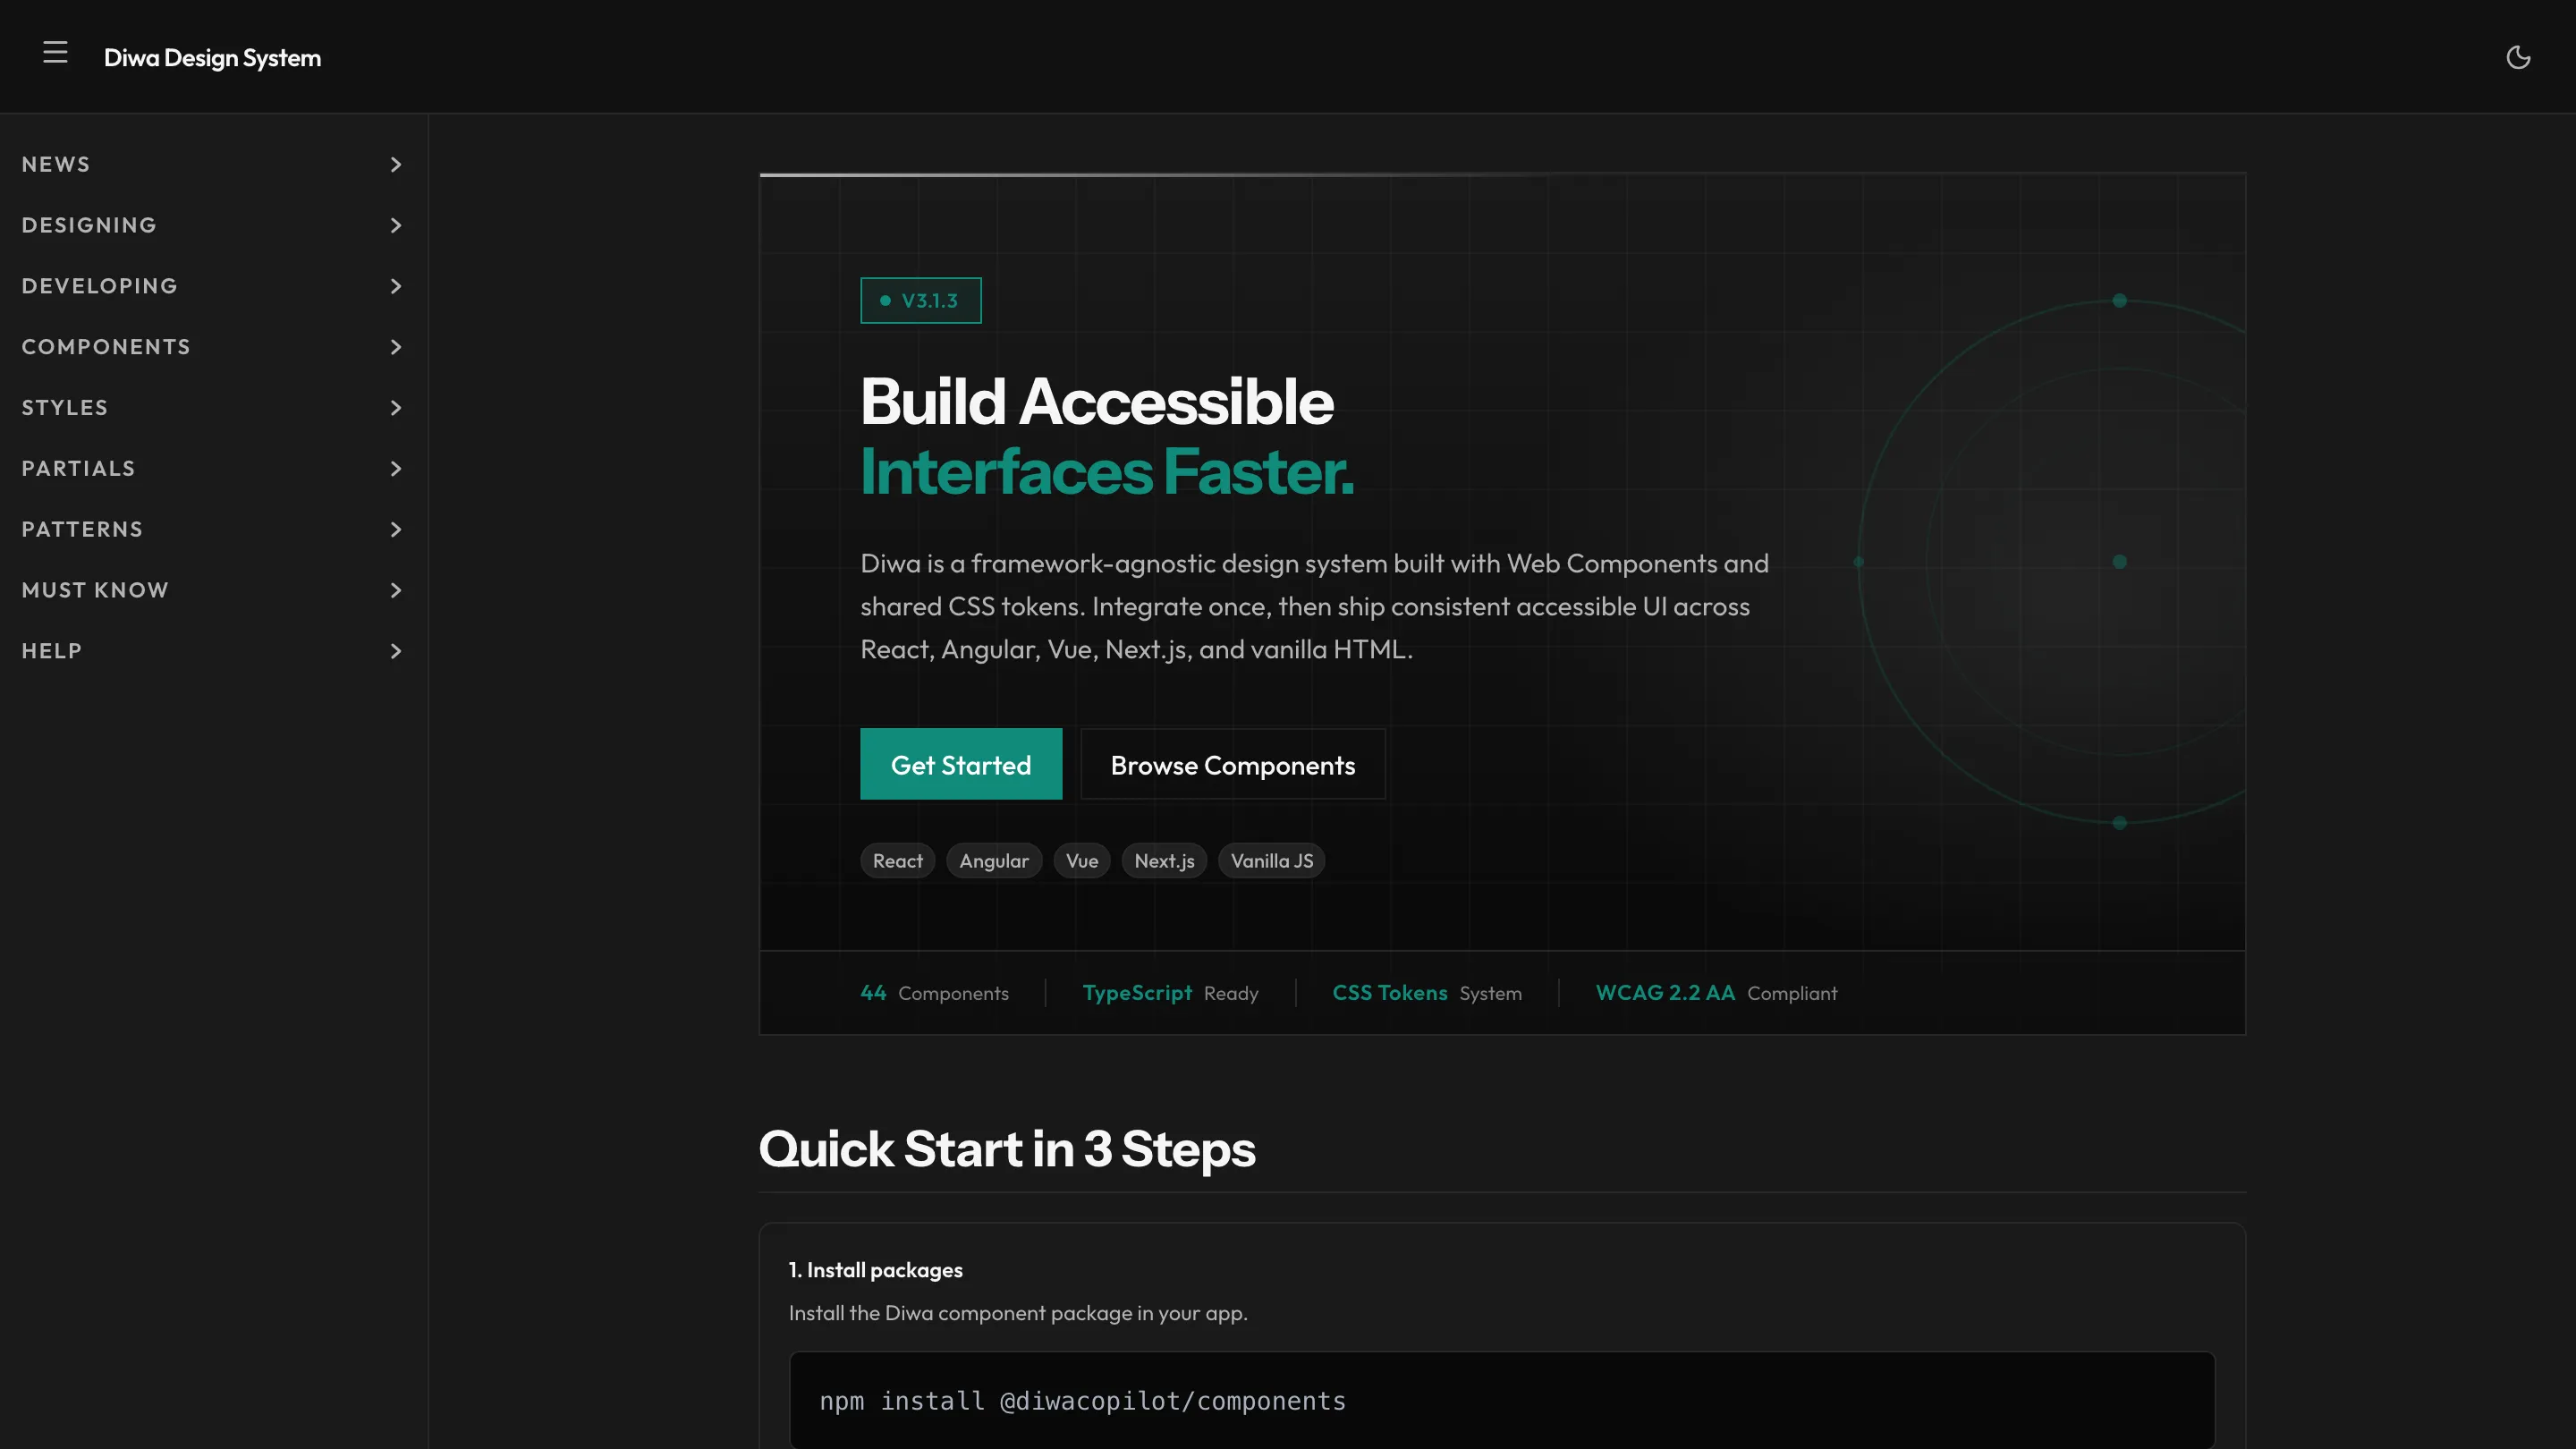
Task: Click the WCAG 2.2 AA Compliant stat
Action: [1716, 993]
